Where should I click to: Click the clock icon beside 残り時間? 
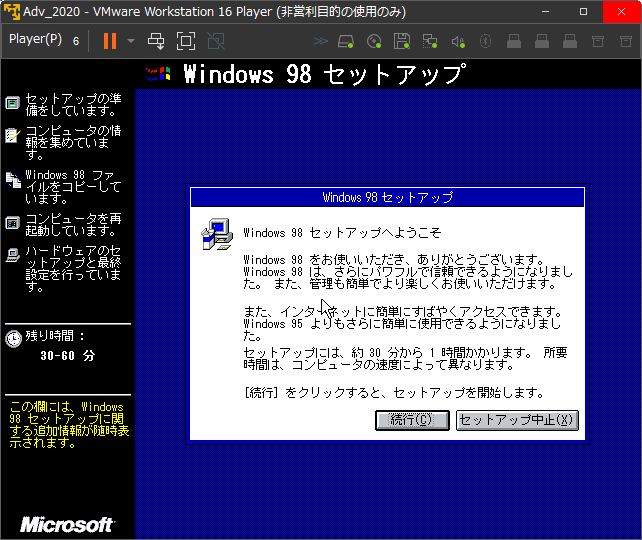[x=14, y=339]
